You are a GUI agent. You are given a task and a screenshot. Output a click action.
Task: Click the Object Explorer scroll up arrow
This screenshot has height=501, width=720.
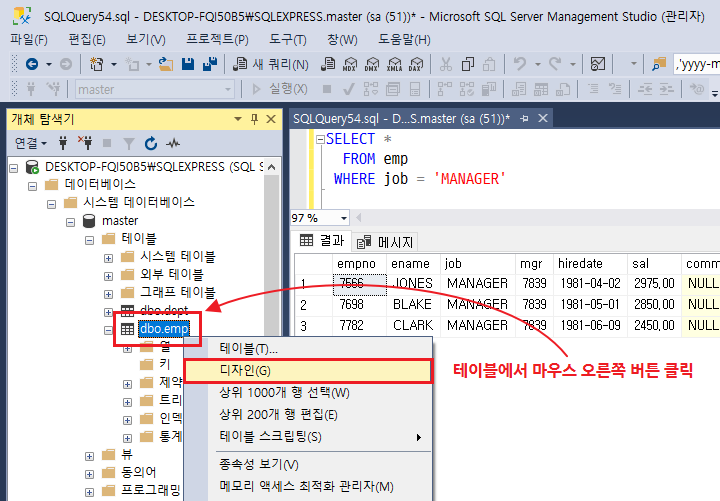[272, 167]
